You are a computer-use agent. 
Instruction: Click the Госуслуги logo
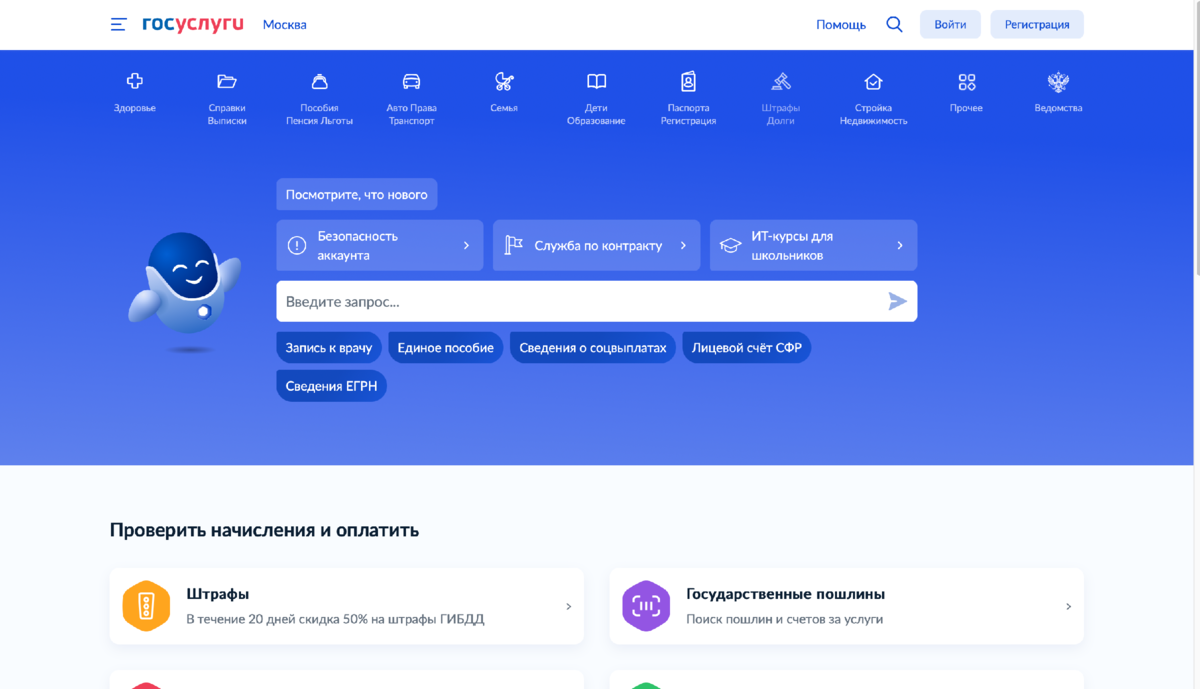(x=193, y=24)
